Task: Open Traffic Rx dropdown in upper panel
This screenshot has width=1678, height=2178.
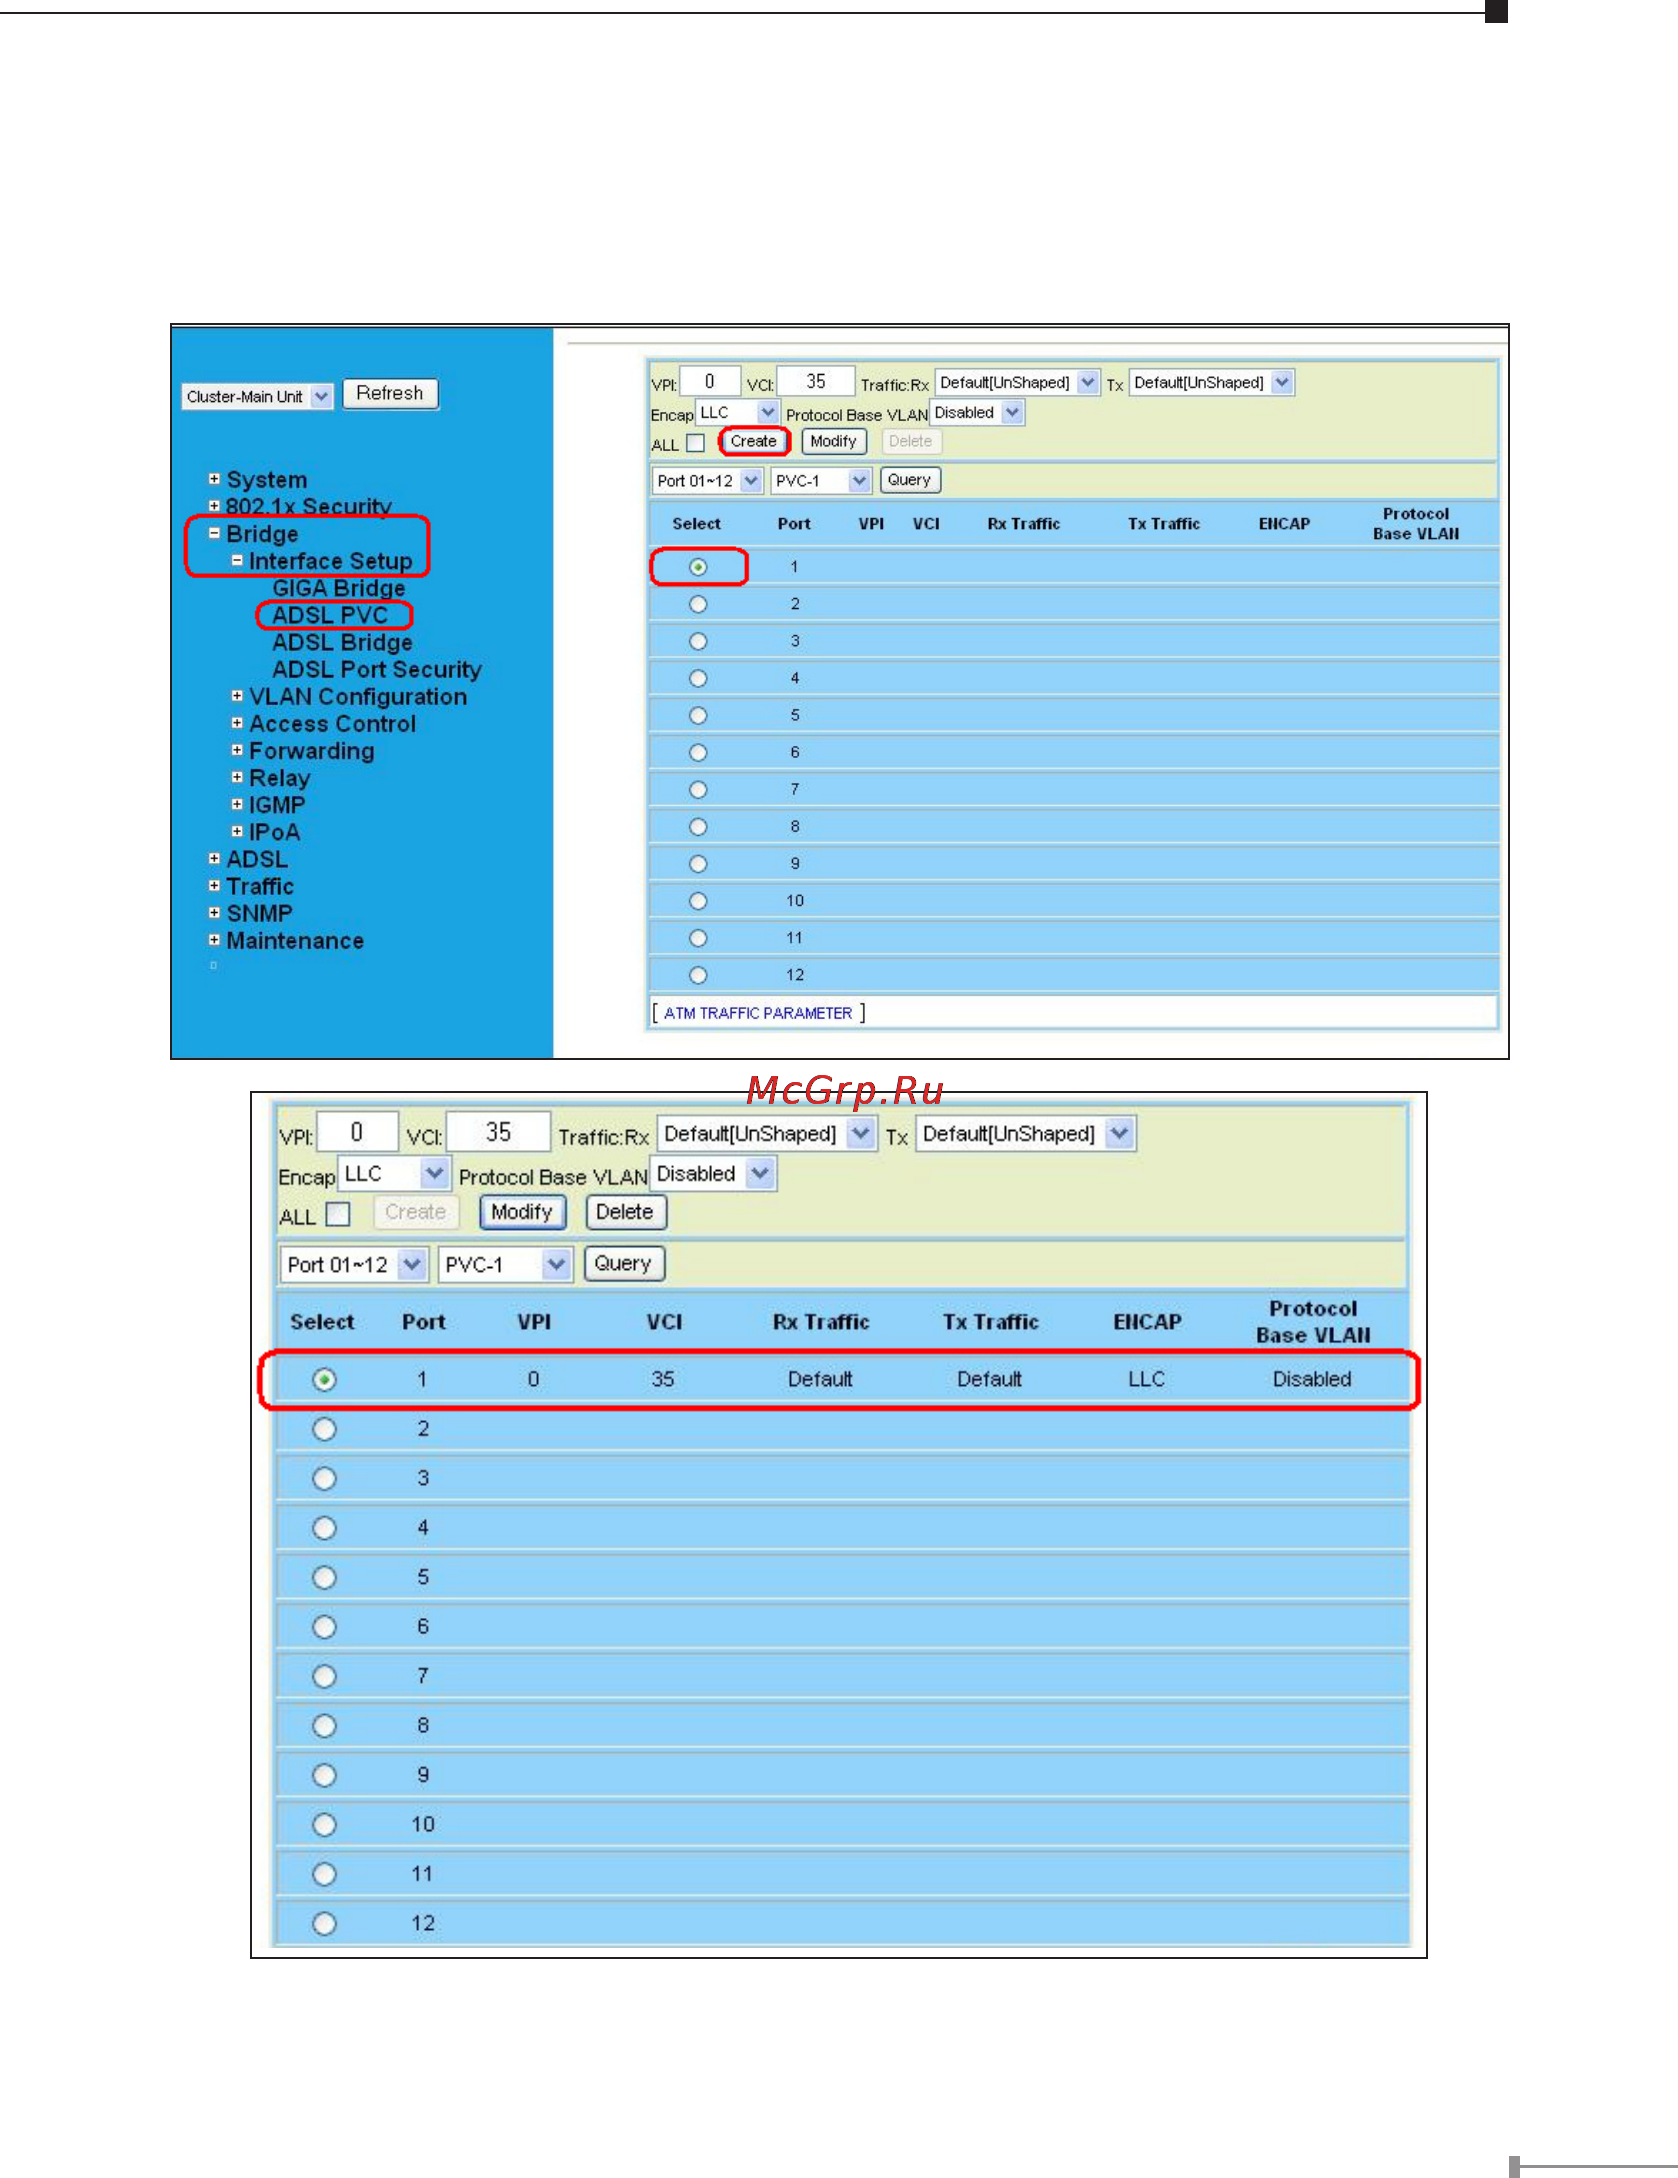Action: click(1017, 383)
